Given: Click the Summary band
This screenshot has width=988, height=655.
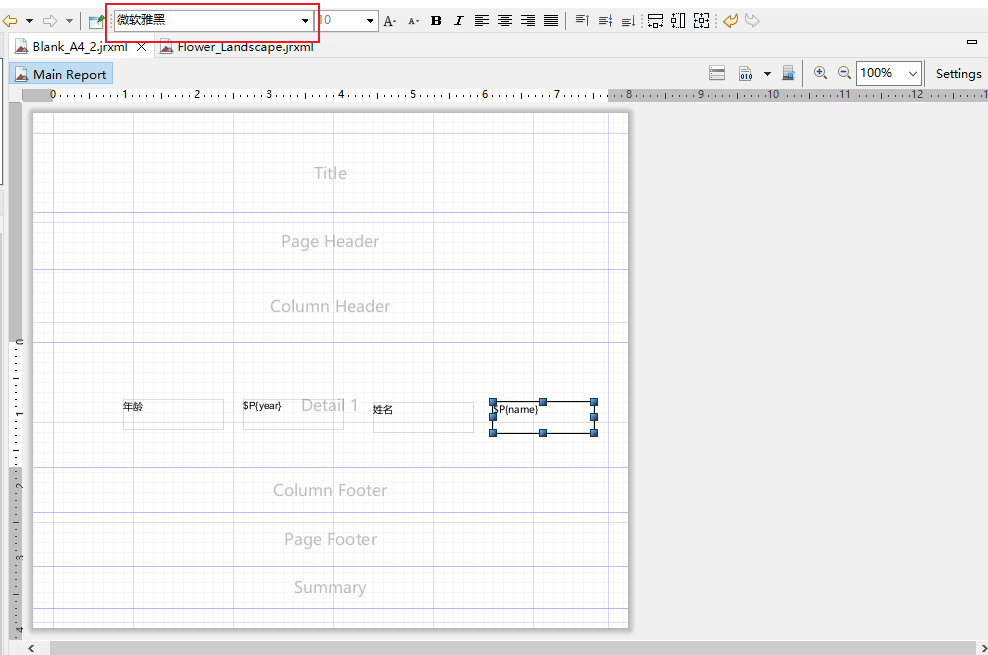Looking at the screenshot, I should [330, 588].
